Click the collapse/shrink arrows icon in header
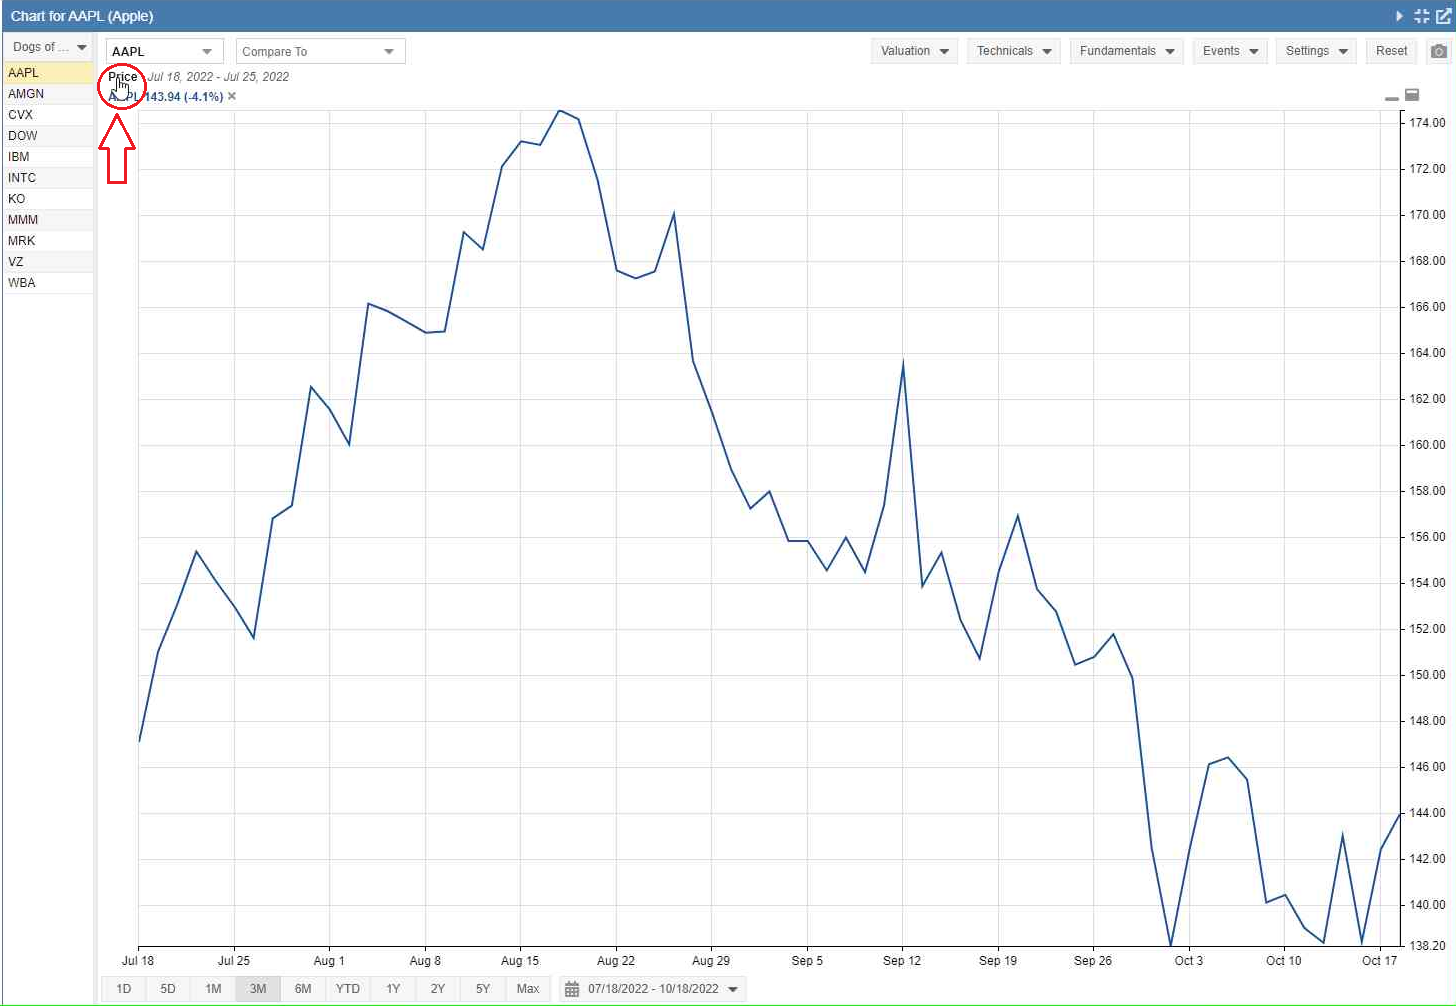1456x1006 pixels. (1421, 16)
